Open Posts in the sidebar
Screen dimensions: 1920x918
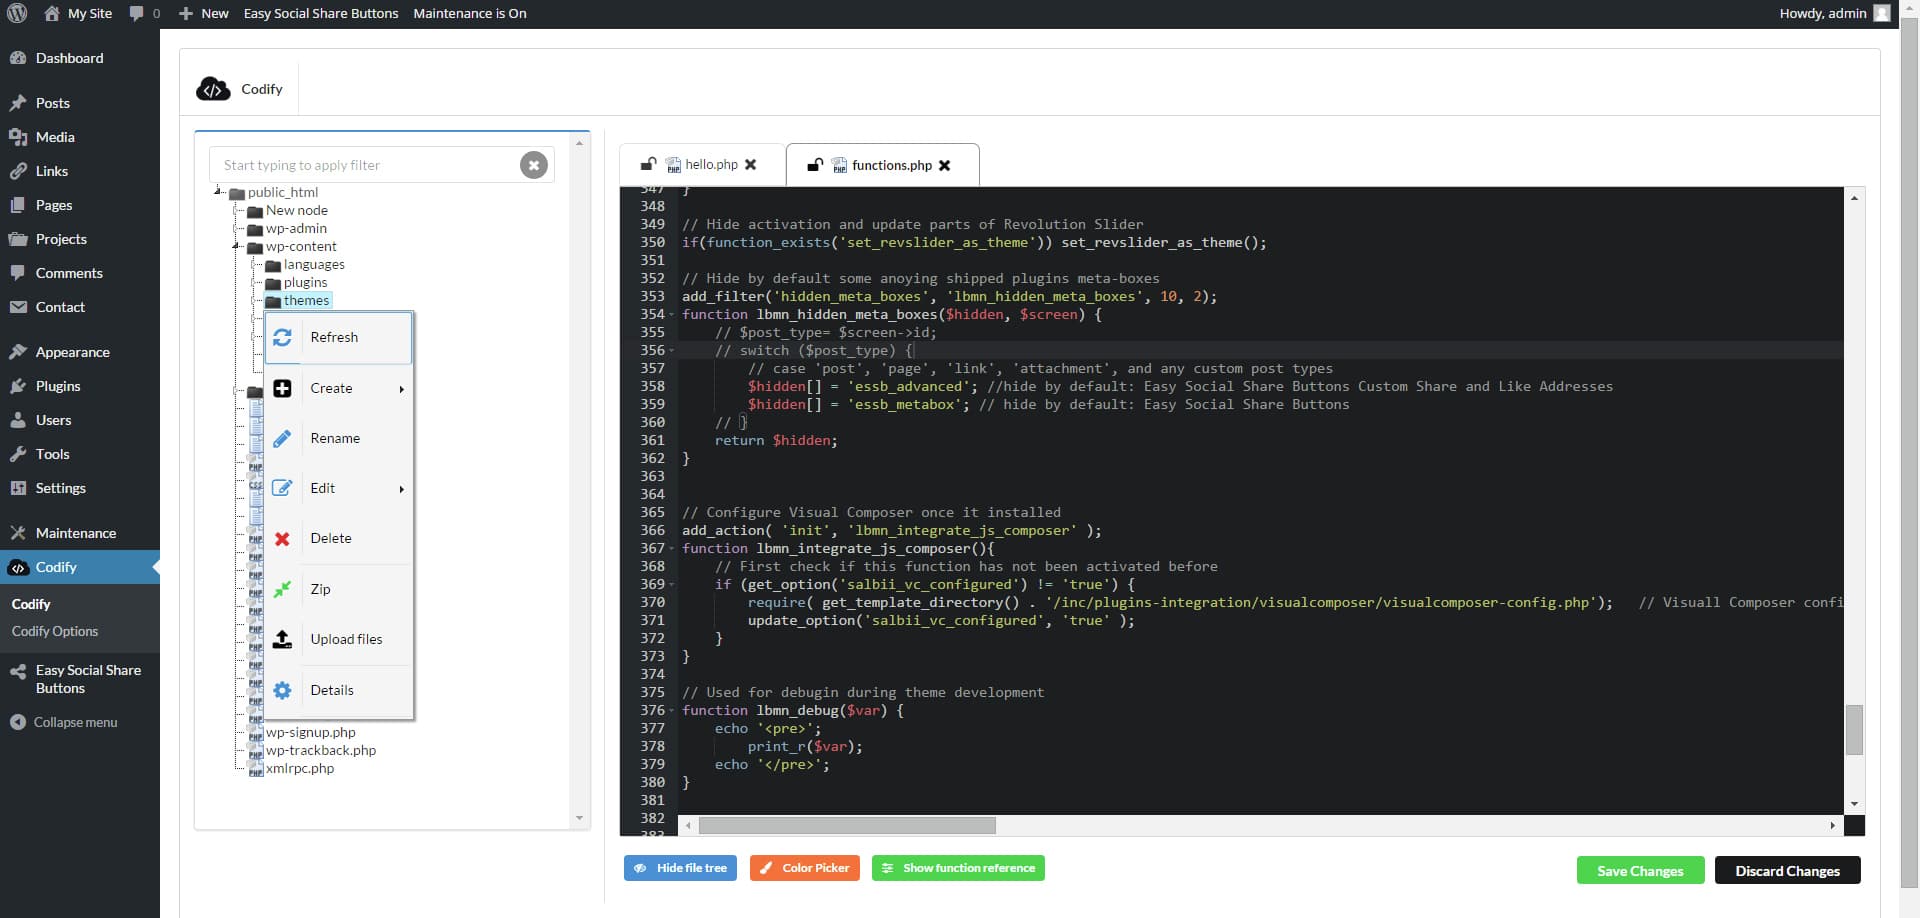80,103
